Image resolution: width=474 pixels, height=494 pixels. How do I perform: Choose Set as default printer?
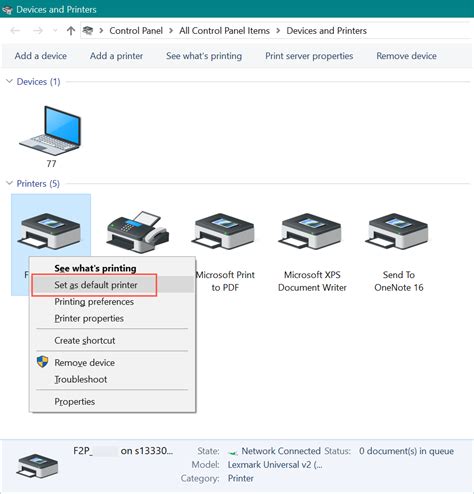click(x=112, y=285)
